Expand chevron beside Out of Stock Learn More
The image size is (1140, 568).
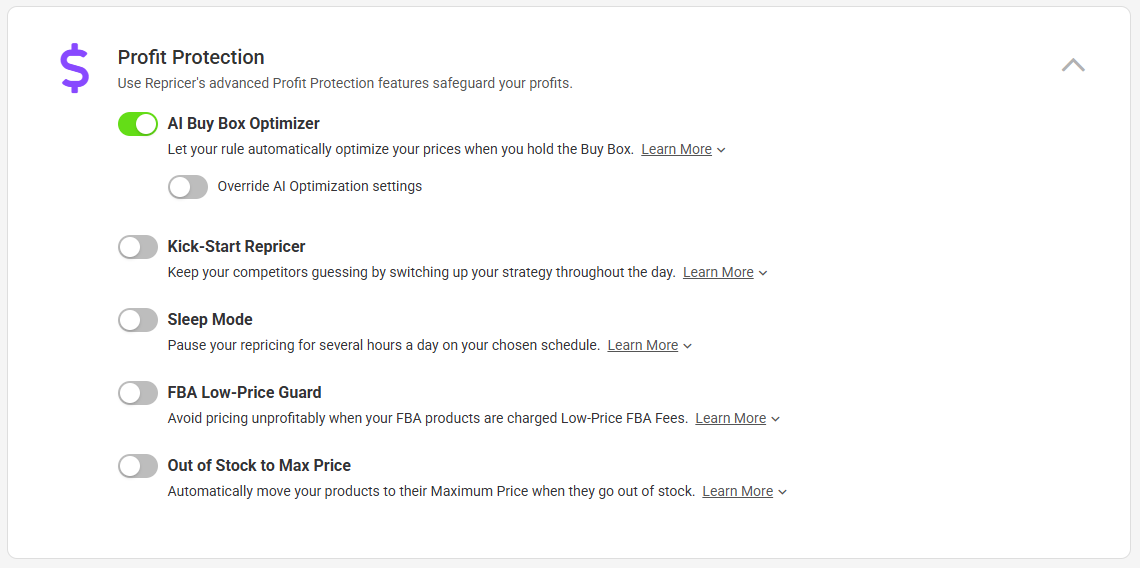[x=783, y=493]
